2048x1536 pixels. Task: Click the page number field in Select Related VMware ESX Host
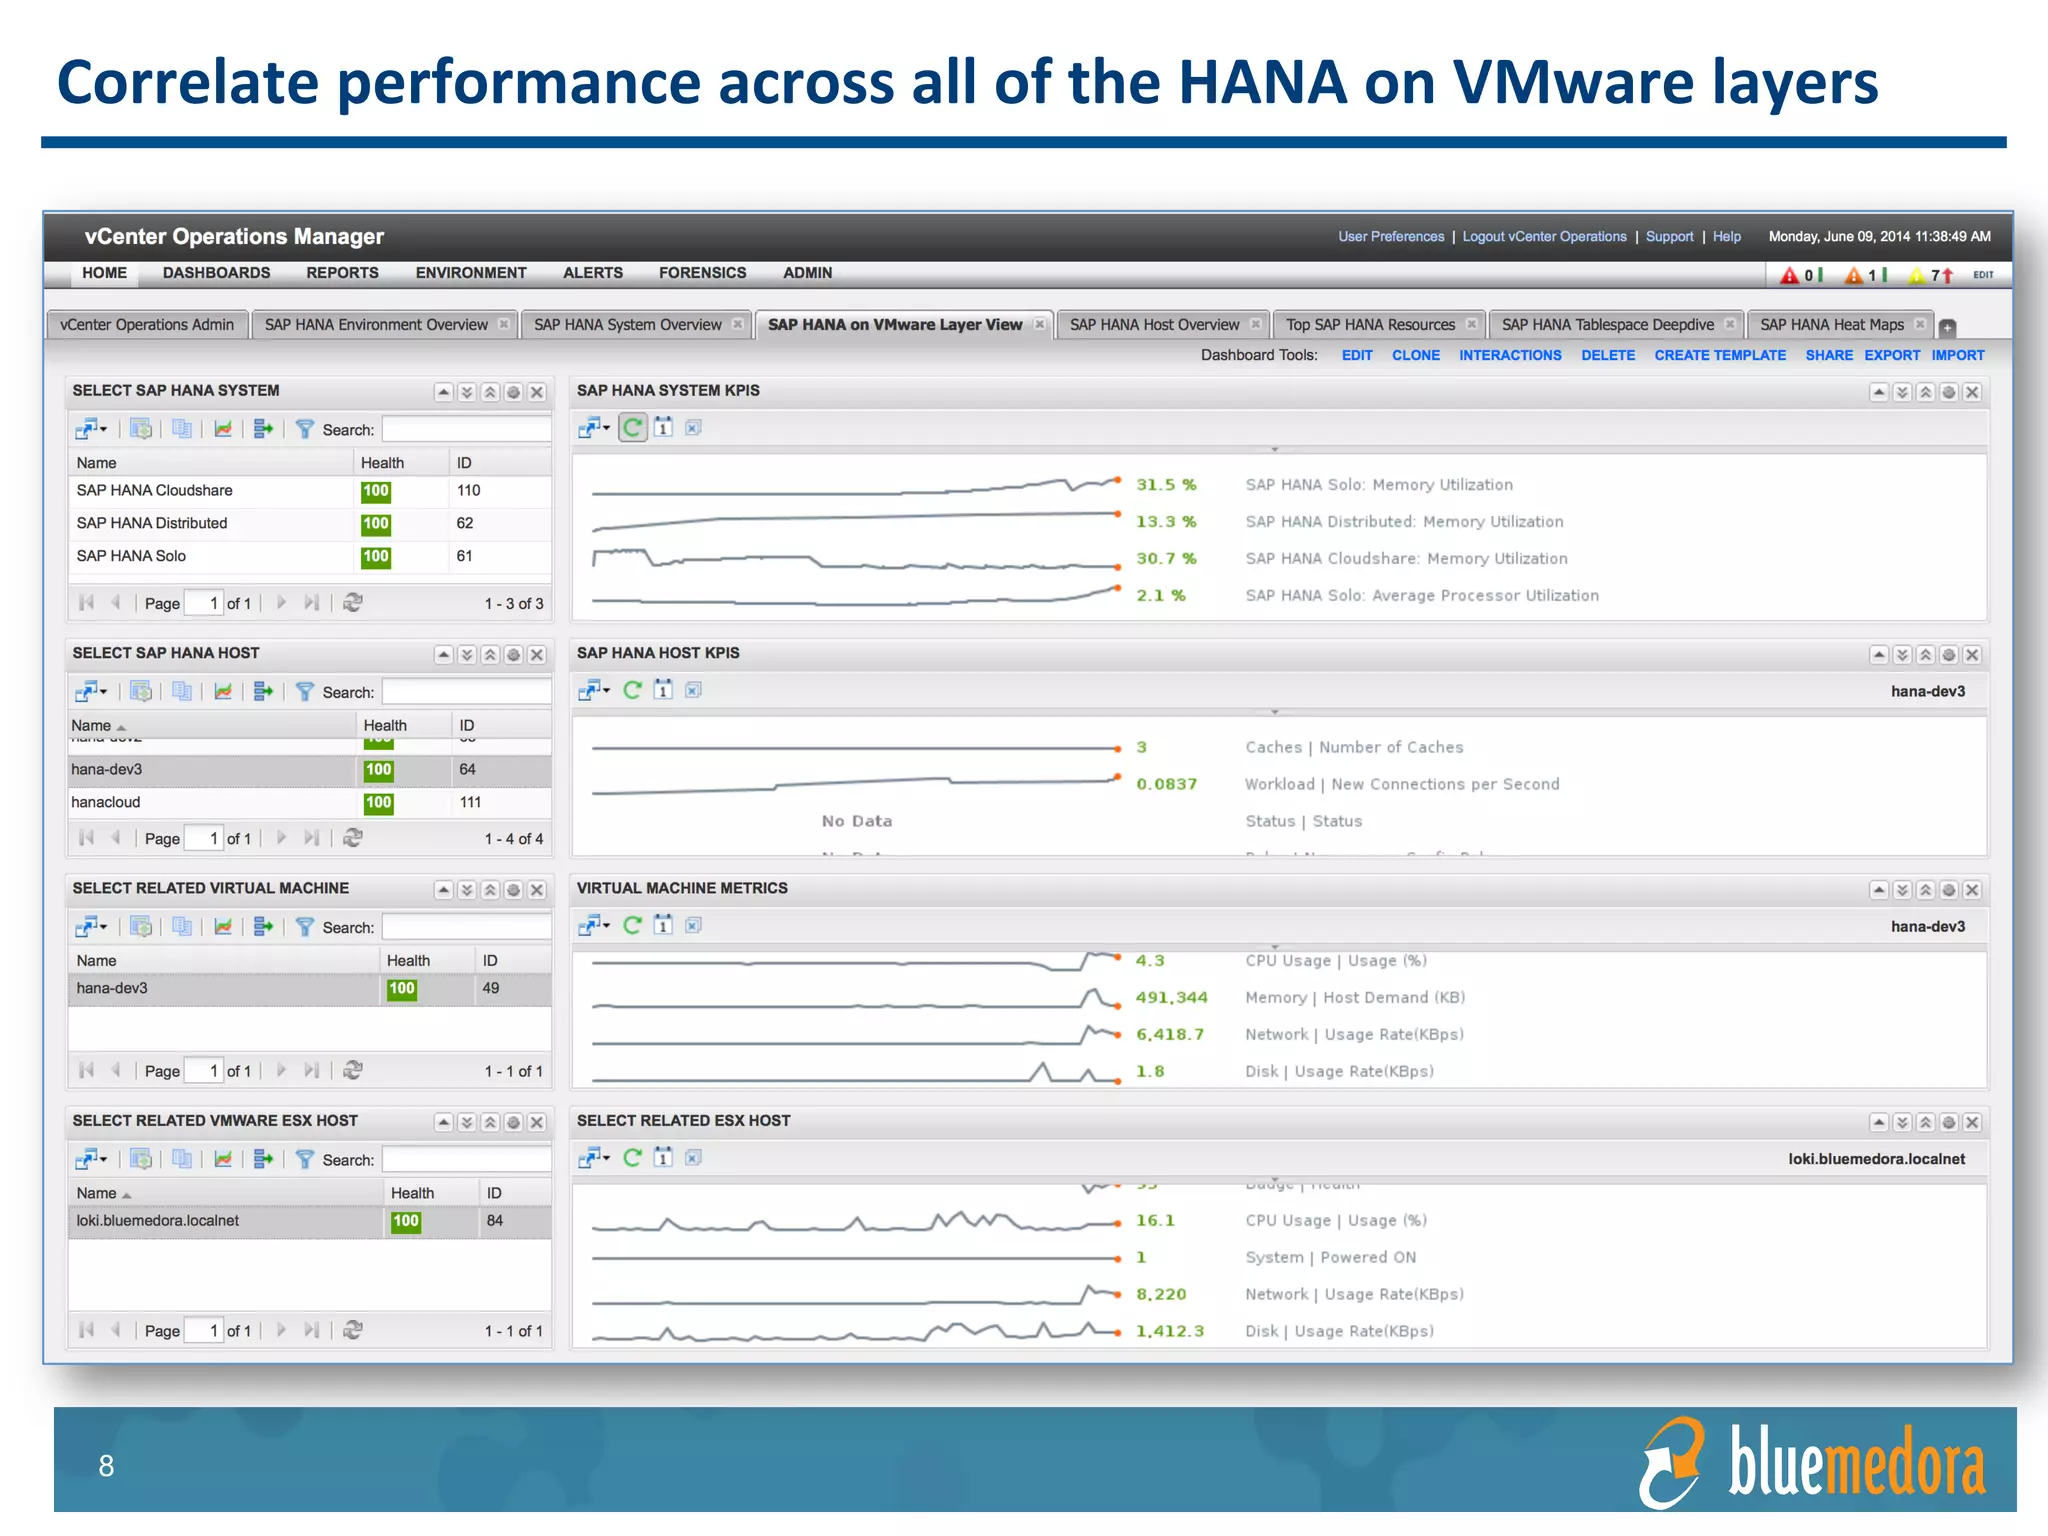click(x=204, y=1330)
